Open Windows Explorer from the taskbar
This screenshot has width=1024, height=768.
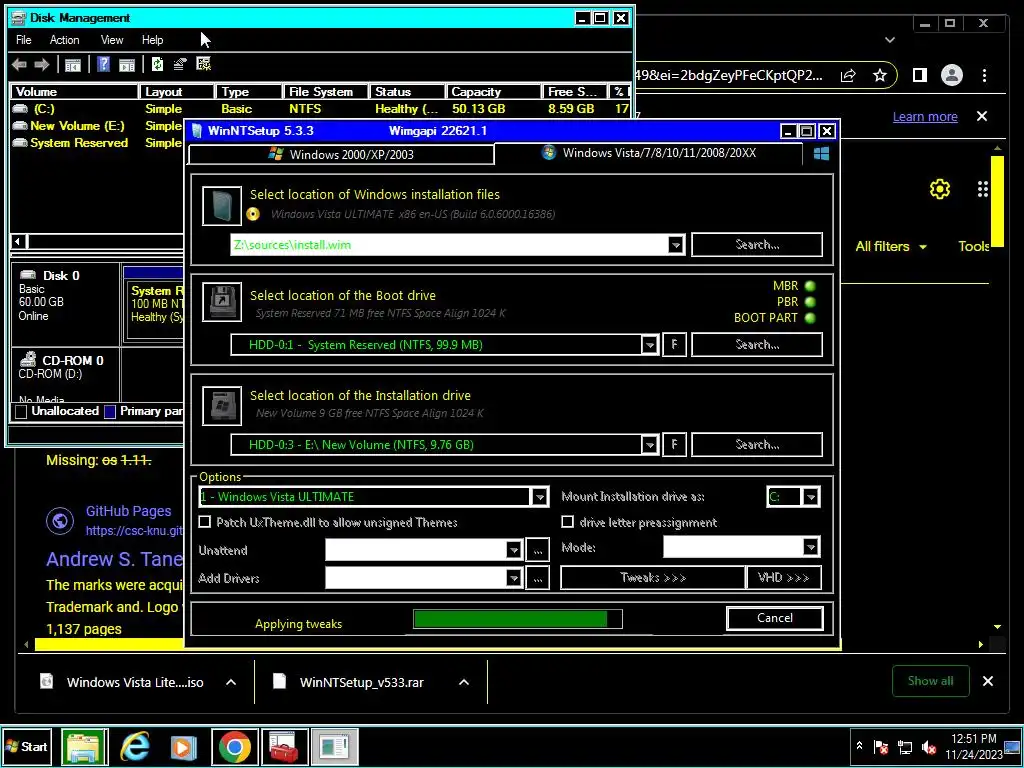(x=85, y=746)
